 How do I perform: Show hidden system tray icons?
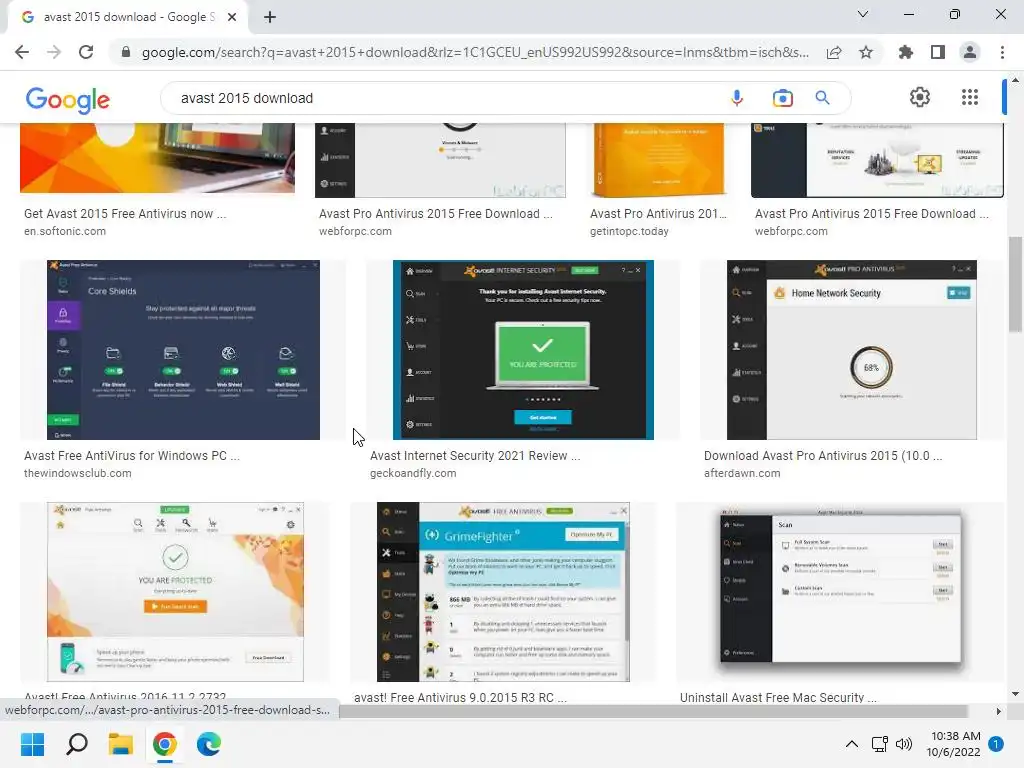852,744
